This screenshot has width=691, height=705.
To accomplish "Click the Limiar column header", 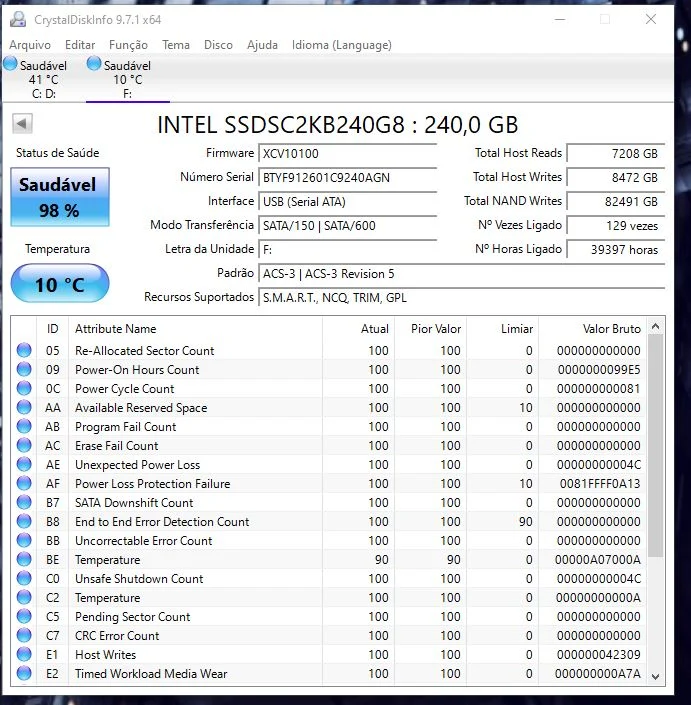I will pos(502,329).
